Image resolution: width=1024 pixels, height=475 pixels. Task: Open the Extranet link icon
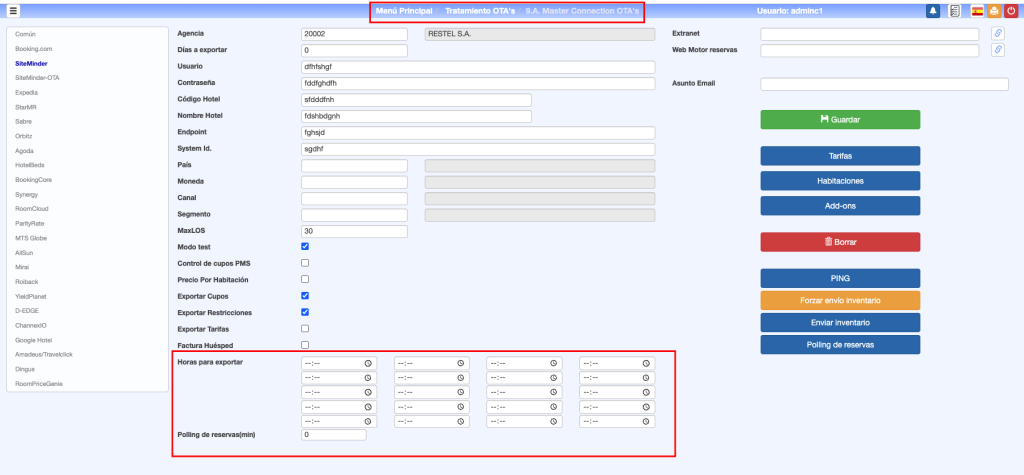(x=997, y=34)
